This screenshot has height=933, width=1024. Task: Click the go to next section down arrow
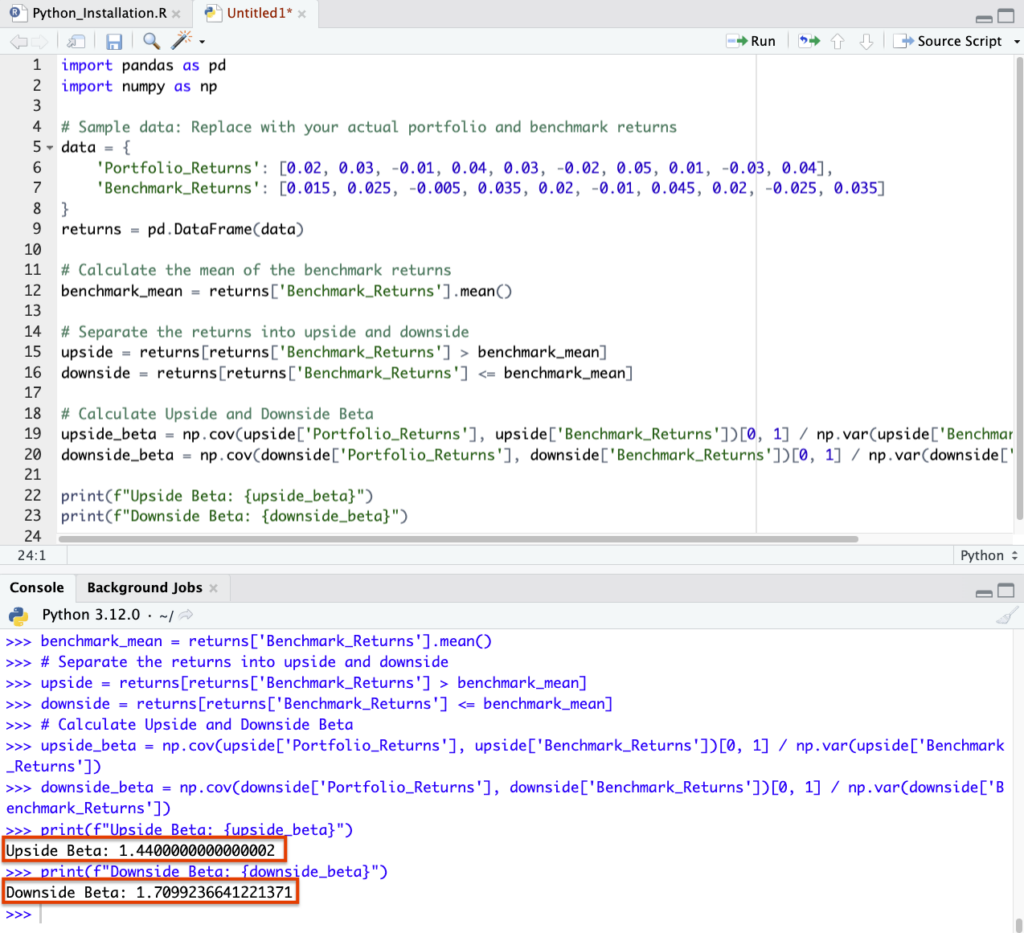866,41
